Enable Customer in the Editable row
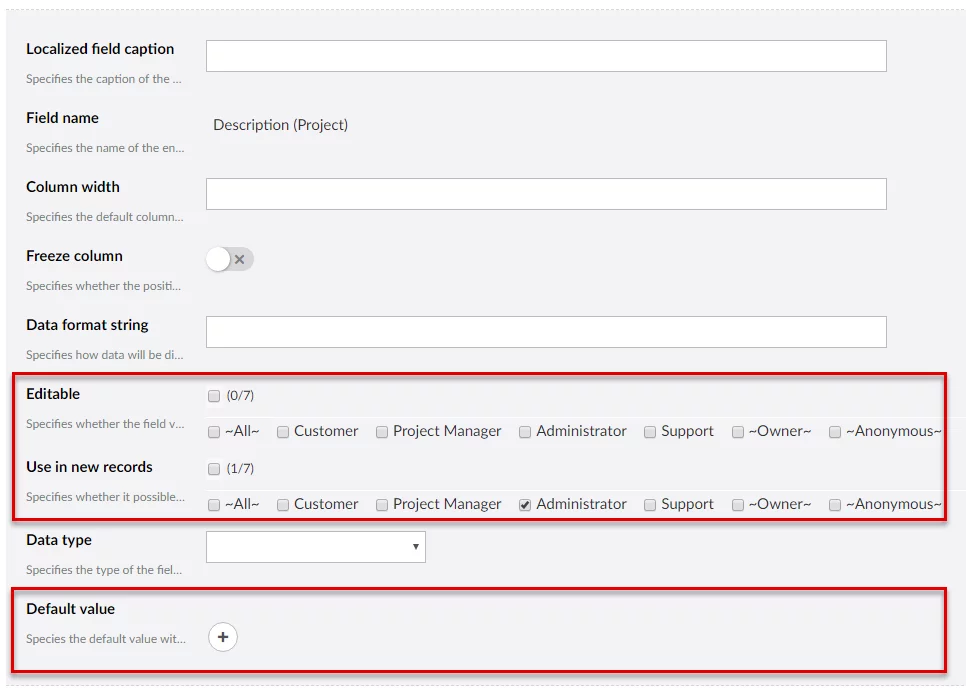 283,432
